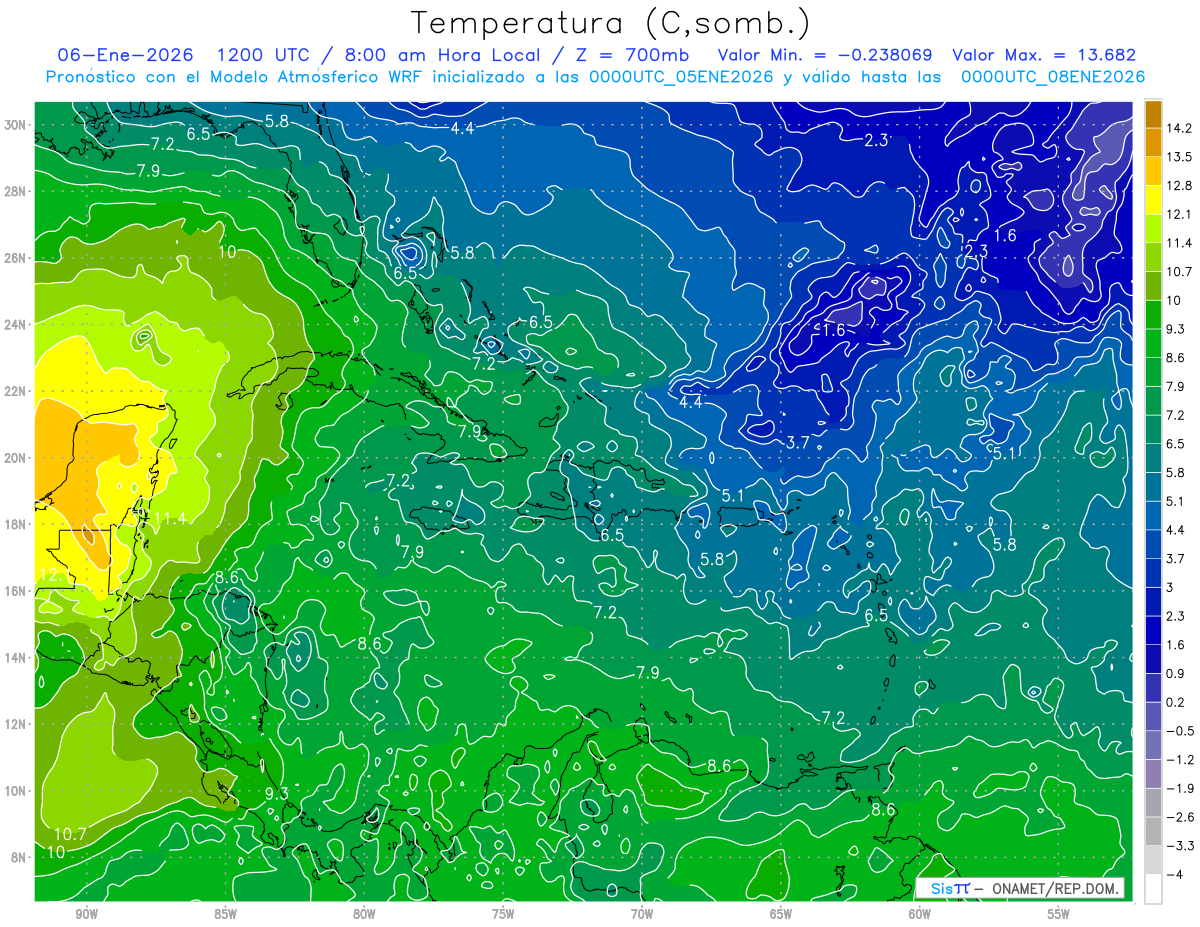
Task: Click the "22N" latitude axis label
Action: 17,391
